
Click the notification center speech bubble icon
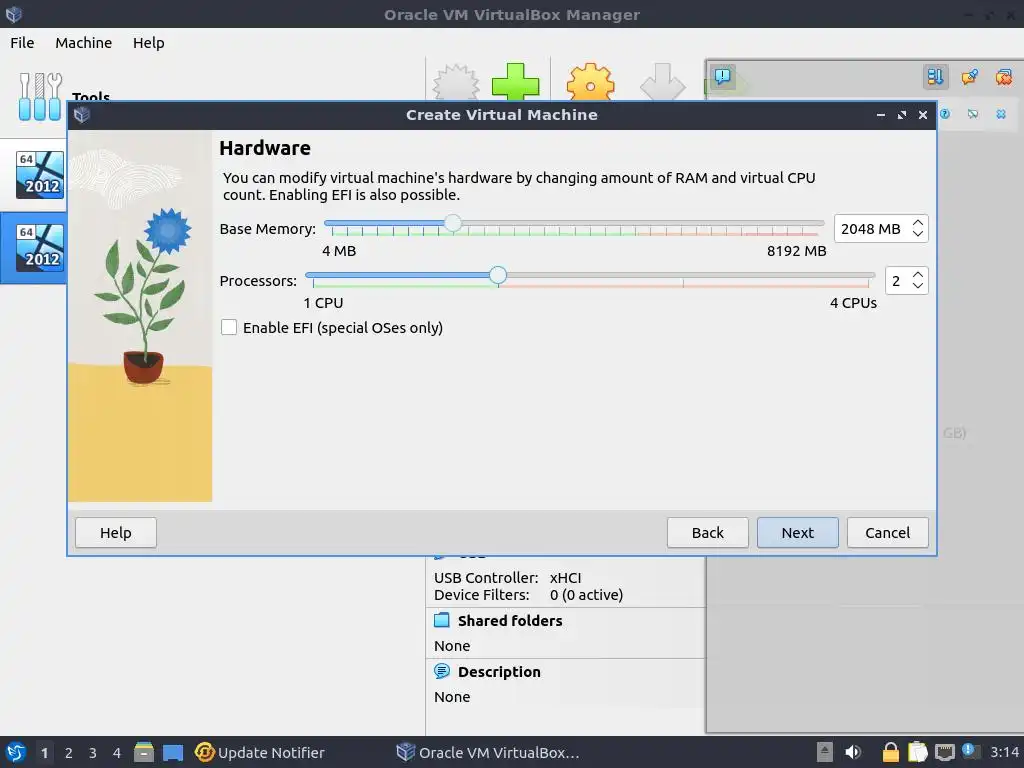click(x=723, y=76)
